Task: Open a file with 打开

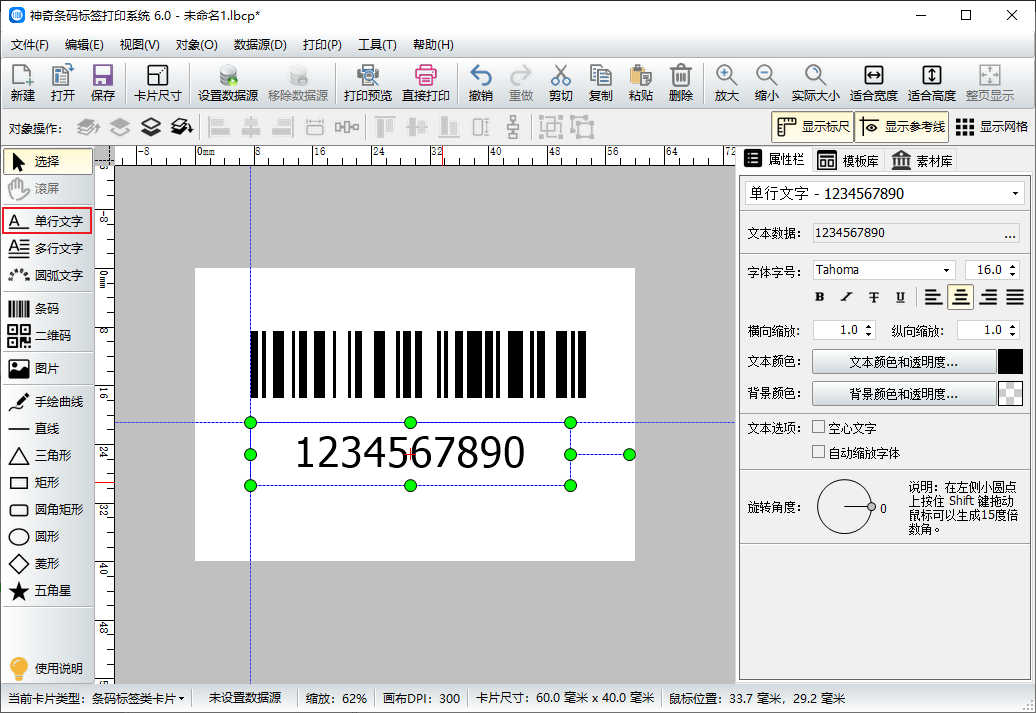Action: (63, 83)
